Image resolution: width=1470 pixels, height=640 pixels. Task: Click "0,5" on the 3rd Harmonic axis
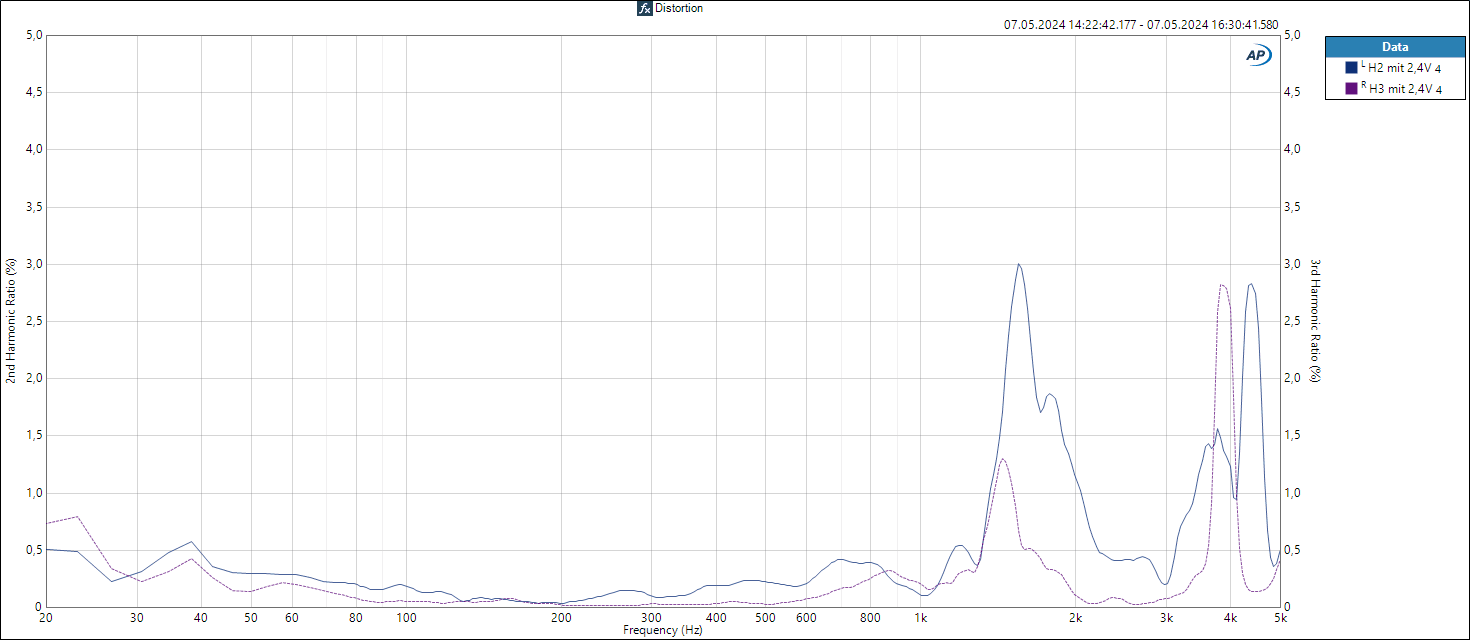point(1291,550)
